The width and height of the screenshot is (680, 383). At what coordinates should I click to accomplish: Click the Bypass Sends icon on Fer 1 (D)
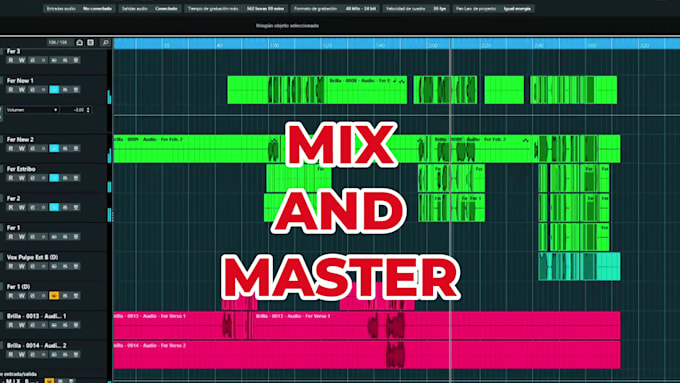[76, 296]
